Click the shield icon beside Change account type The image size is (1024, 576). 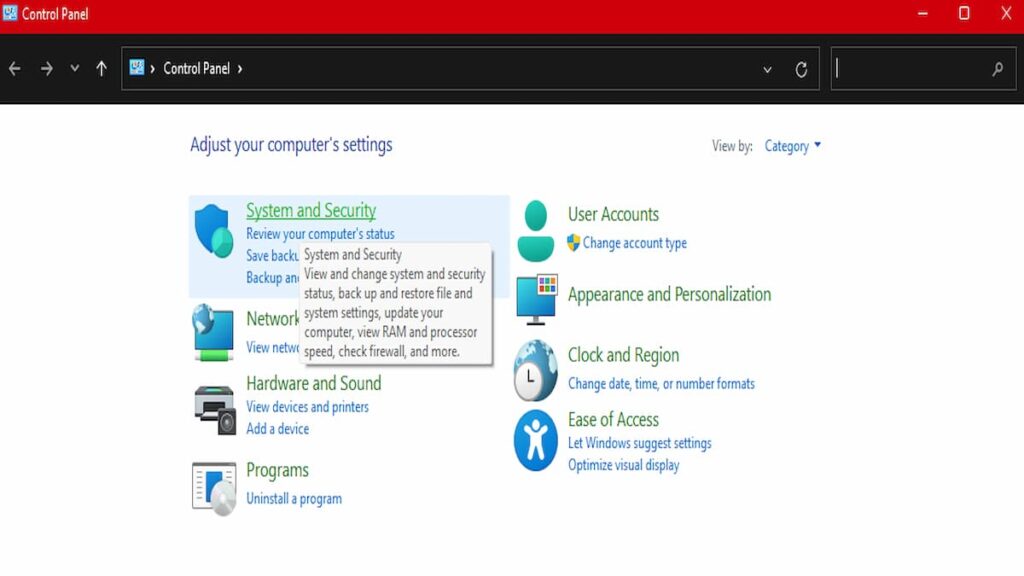573,242
